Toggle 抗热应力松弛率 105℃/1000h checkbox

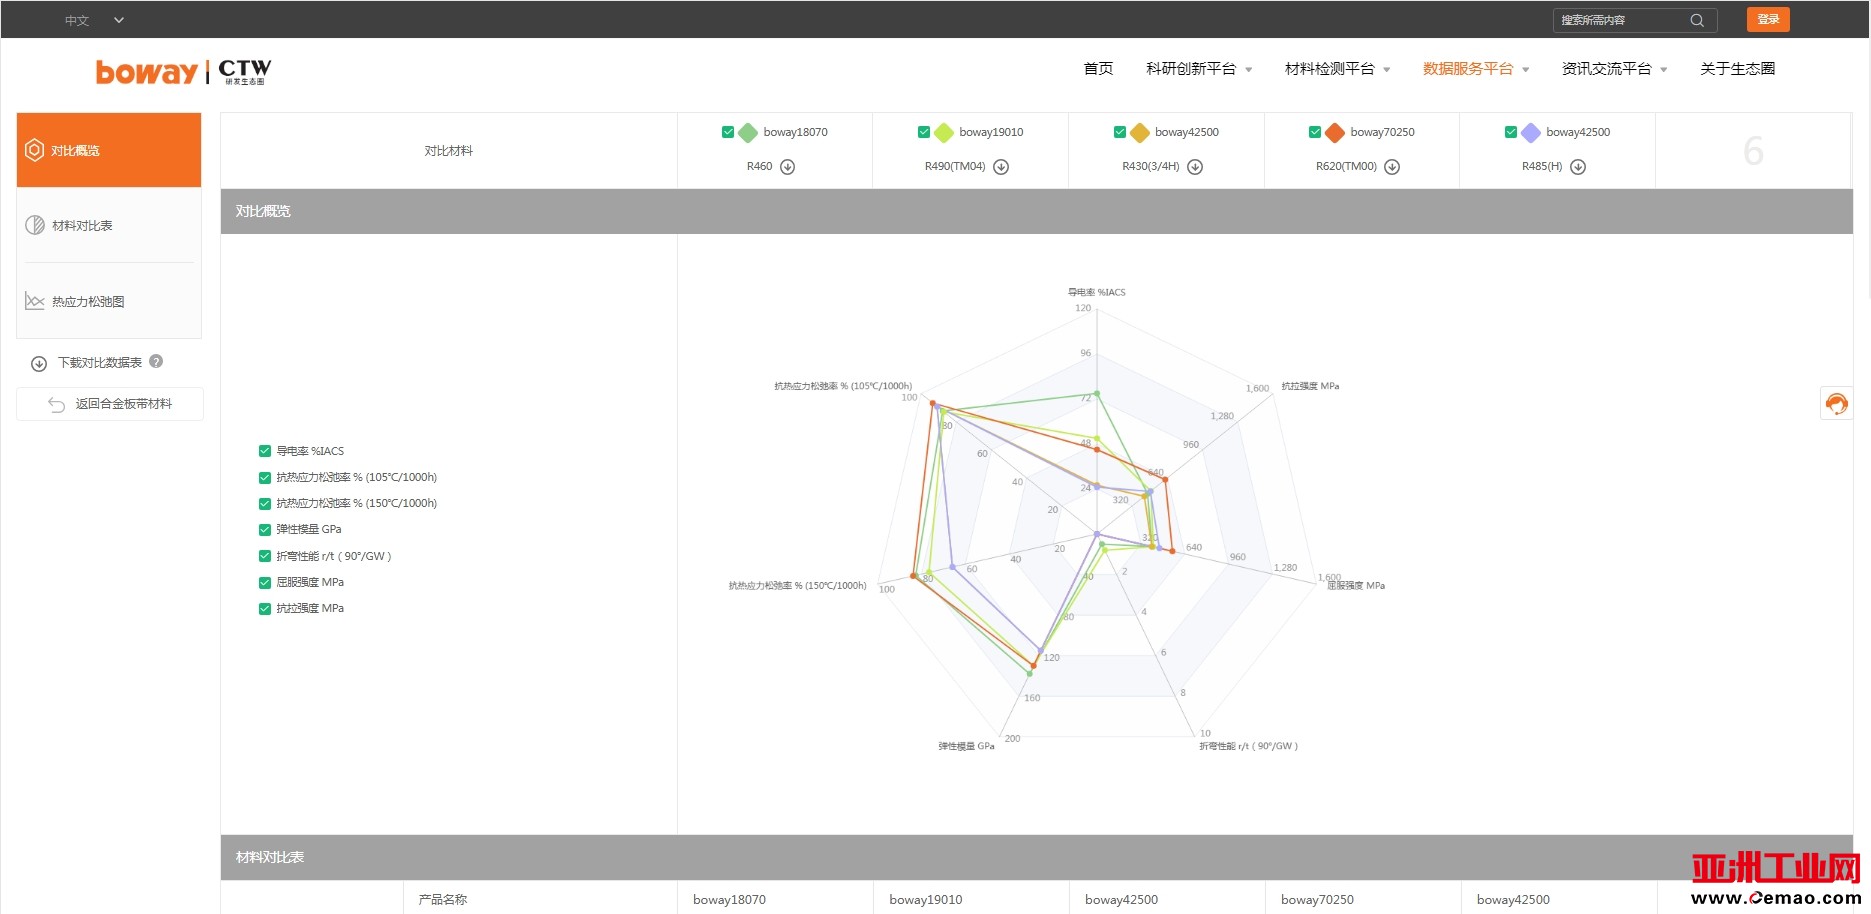[x=265, y=478]
